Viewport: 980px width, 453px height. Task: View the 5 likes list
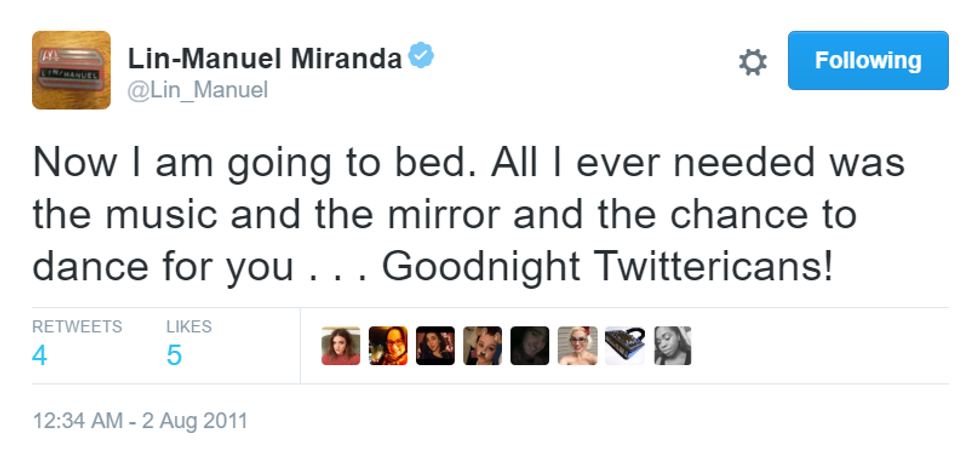[174, 356]
